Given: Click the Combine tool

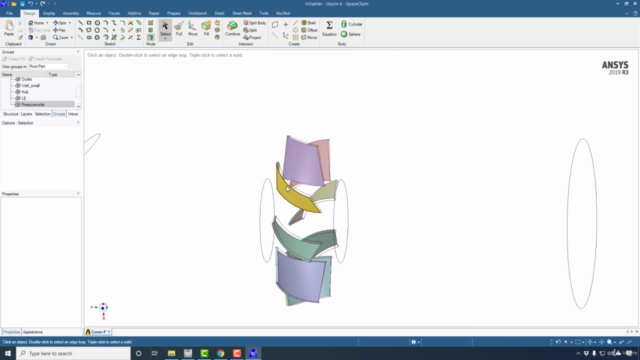Looking at the screenshot, I should (x=232, y=28).
